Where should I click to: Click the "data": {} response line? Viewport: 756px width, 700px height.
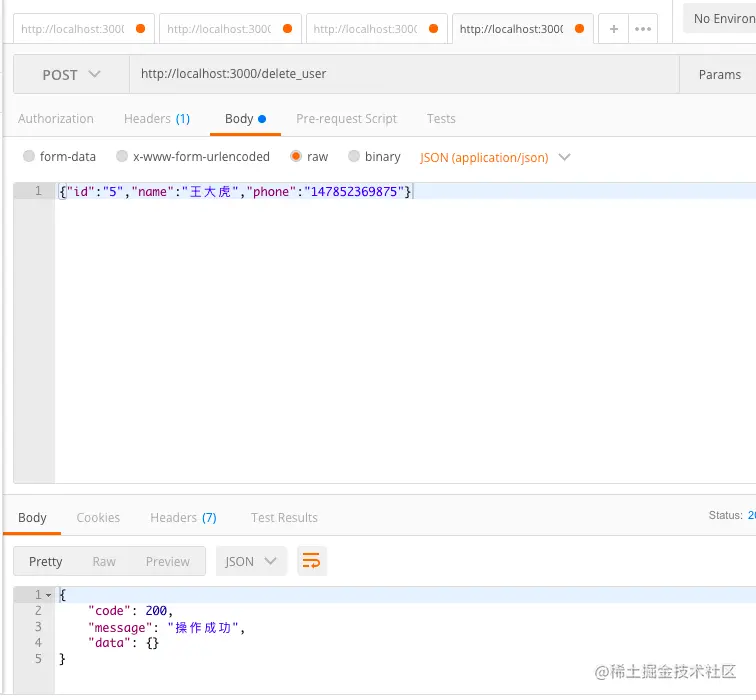123,643
